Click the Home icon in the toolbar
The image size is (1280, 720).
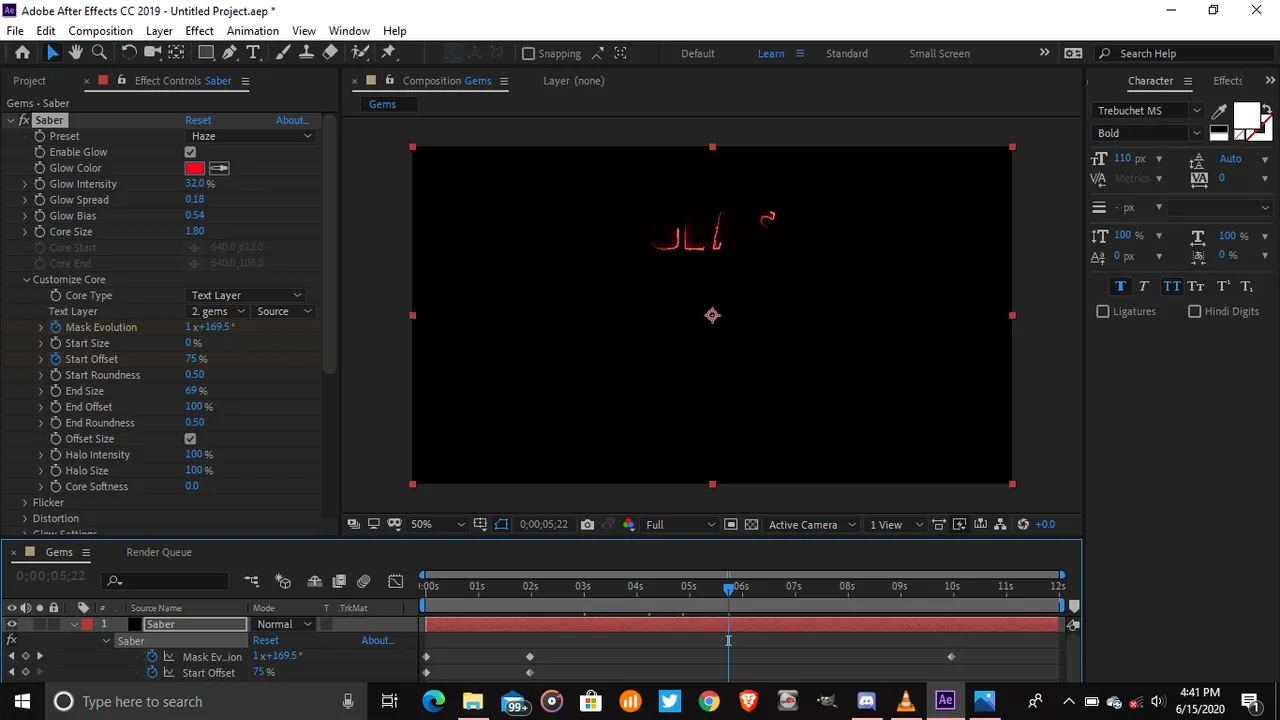pos(22,53)
